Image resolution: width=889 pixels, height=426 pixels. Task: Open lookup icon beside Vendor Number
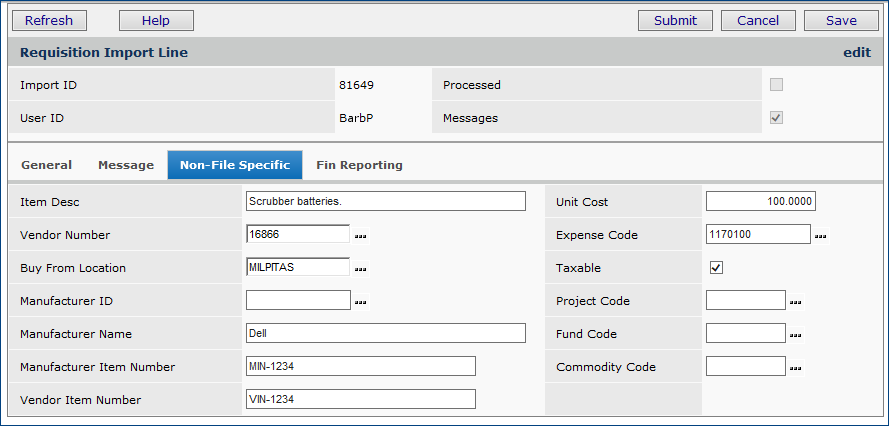pos(361,236)
